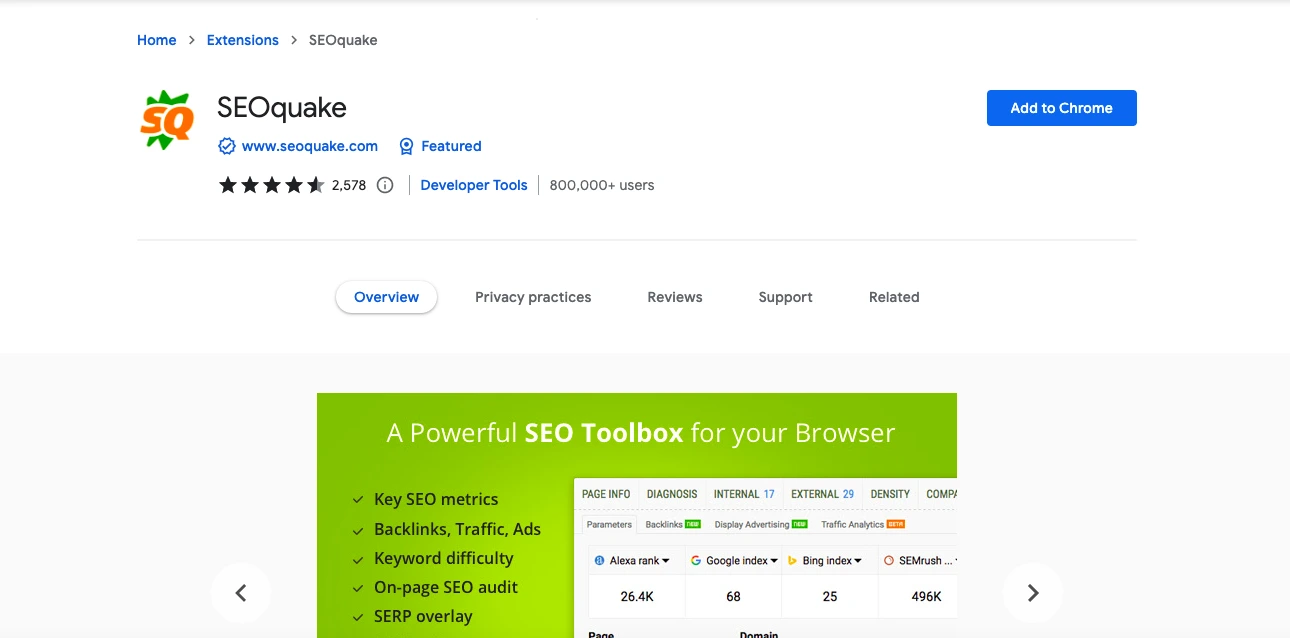Open the Developer Tools category link
This screenshot has height=638, width=1290.
click(474, 185)
